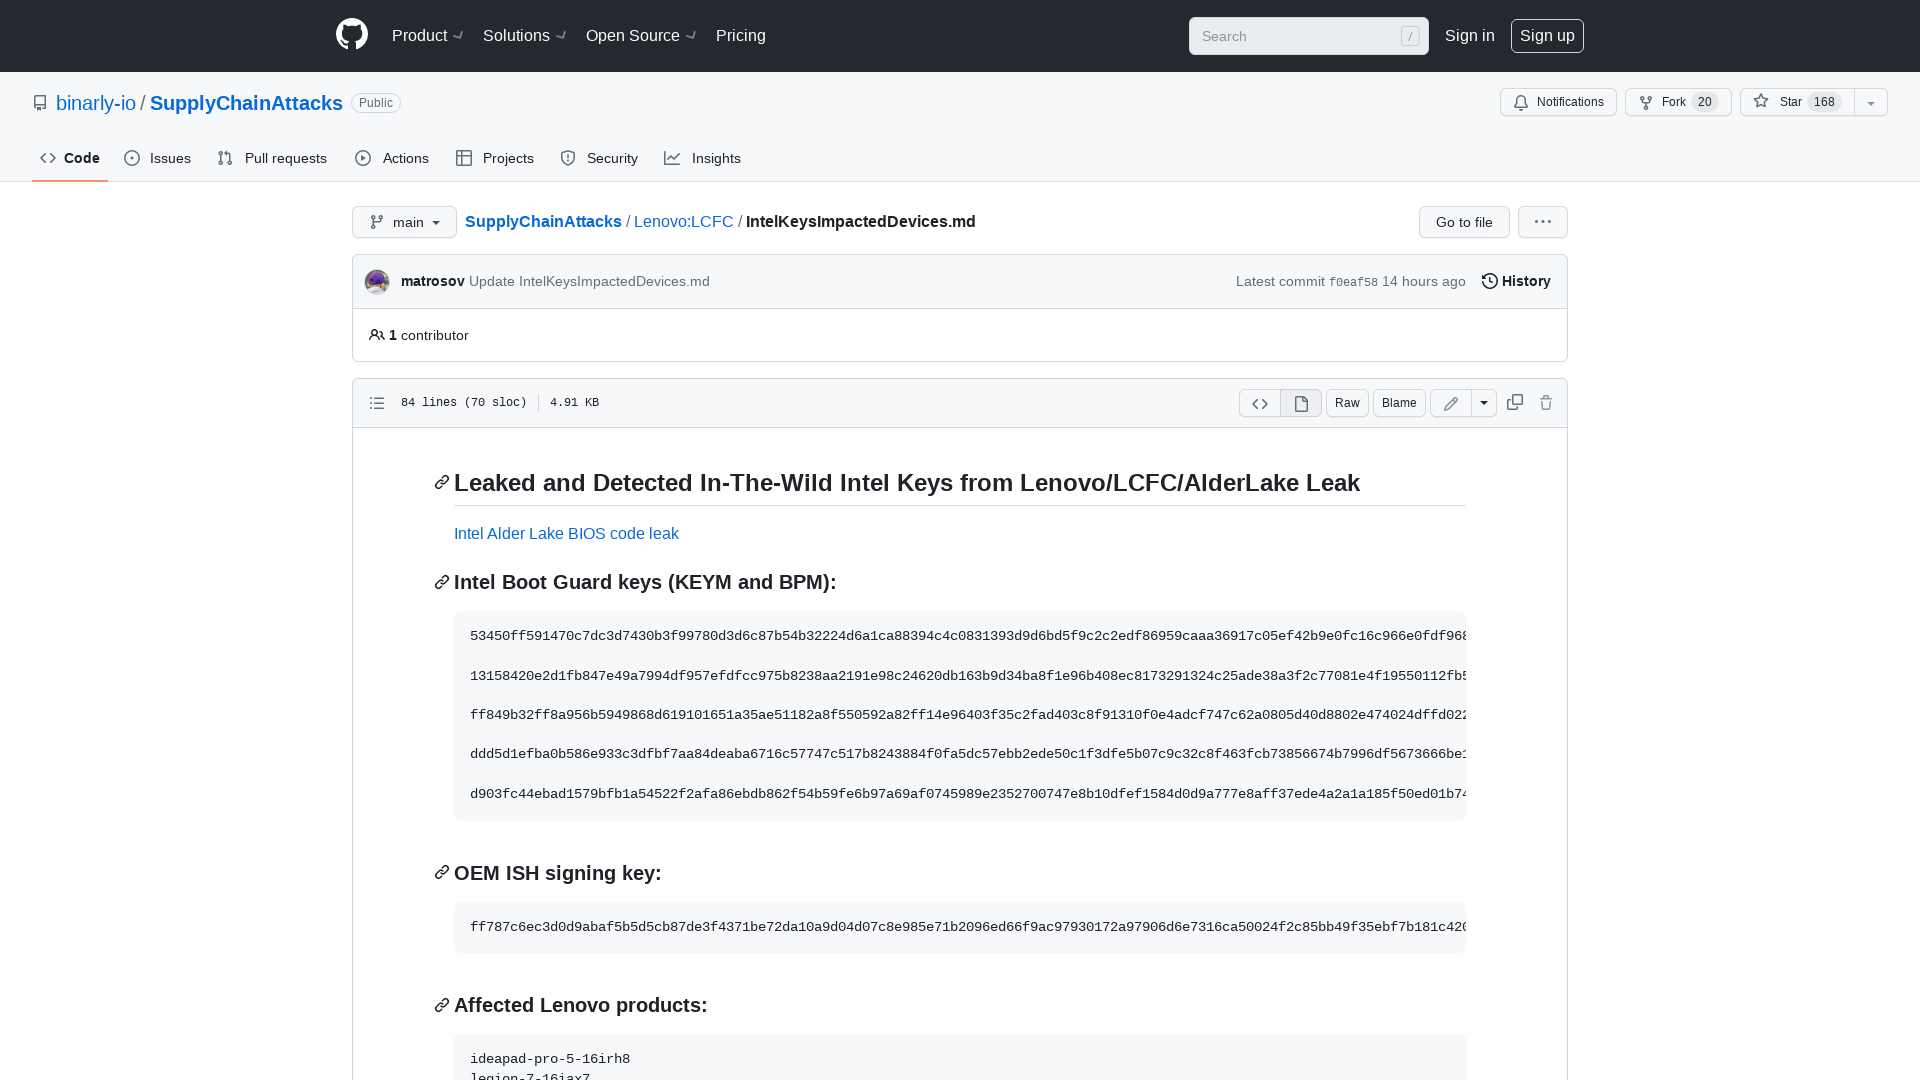
Task: Open commit hash f0eaf58
Action: click(x=1353, y=283)
